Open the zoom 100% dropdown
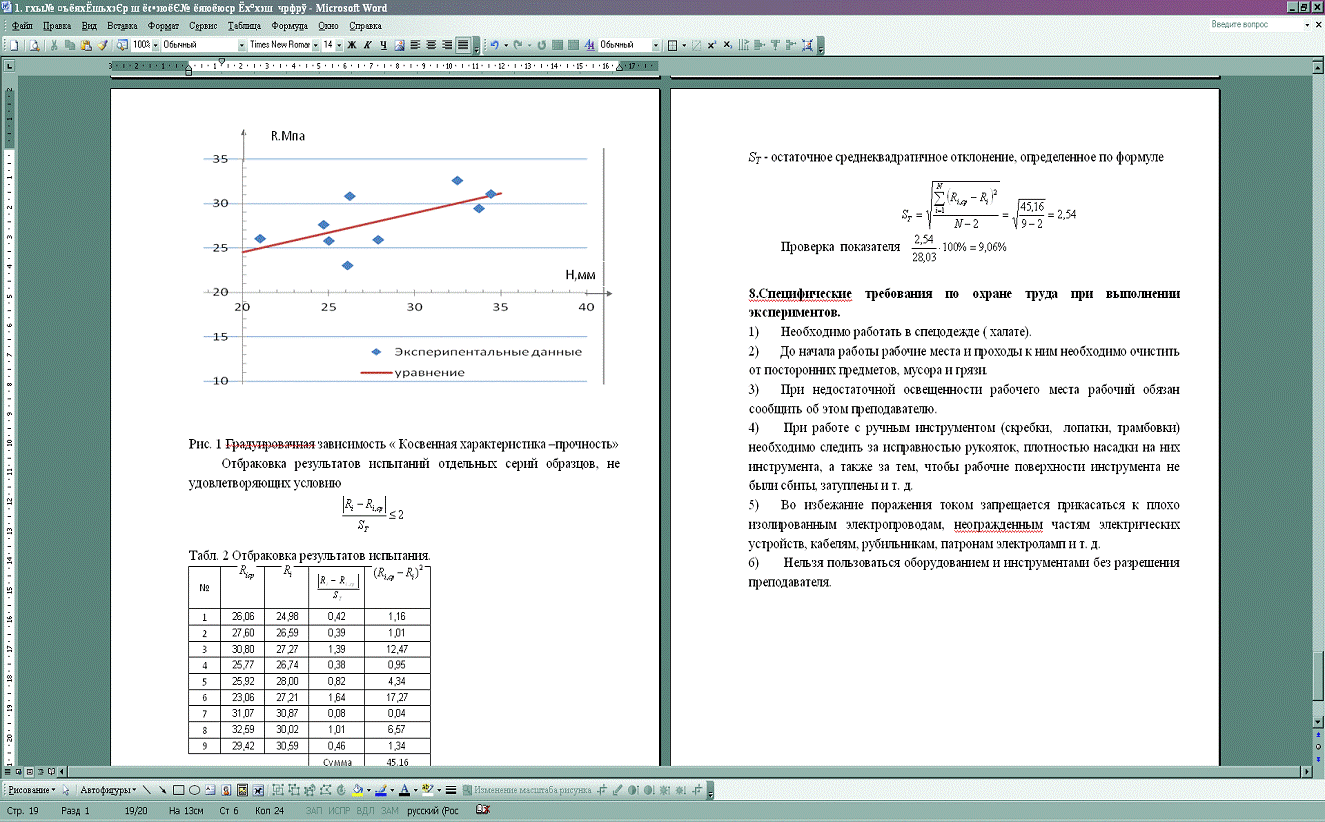This screenshot has width=1325, height=822. [155, 45]
